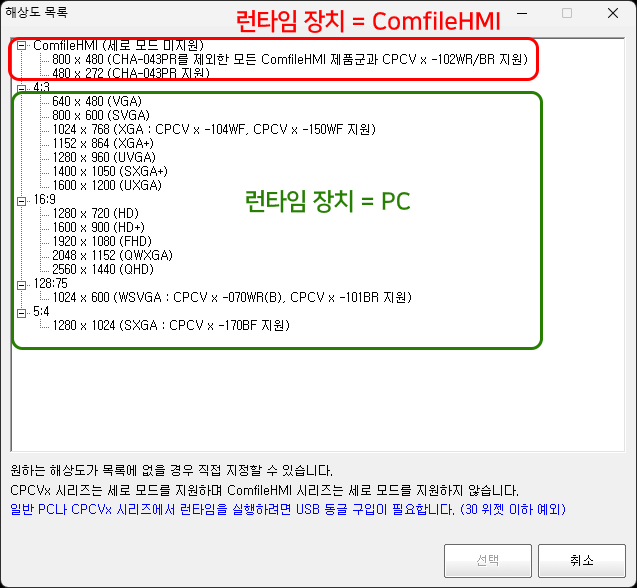This screenshot has width=637, height=588.
Task: Collapse the ComfileHMI tree group
Action: click(x=22, y=46)
